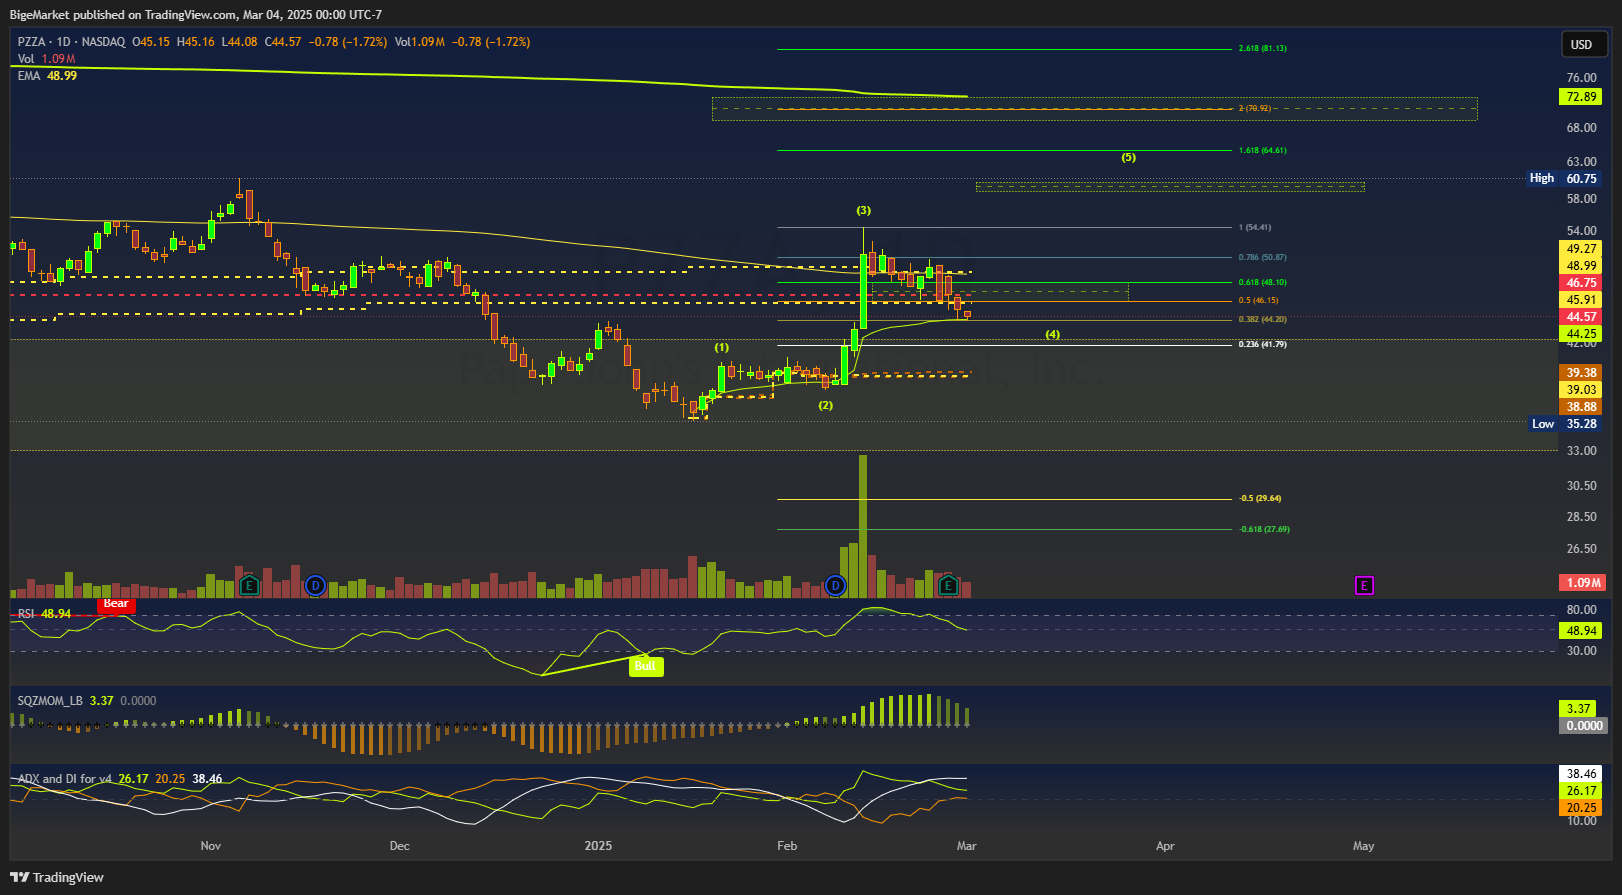Image resolution: width=1622 pixels, height=895 pixels.
Task: Select the wave (1) label
Action: [721, 347]
